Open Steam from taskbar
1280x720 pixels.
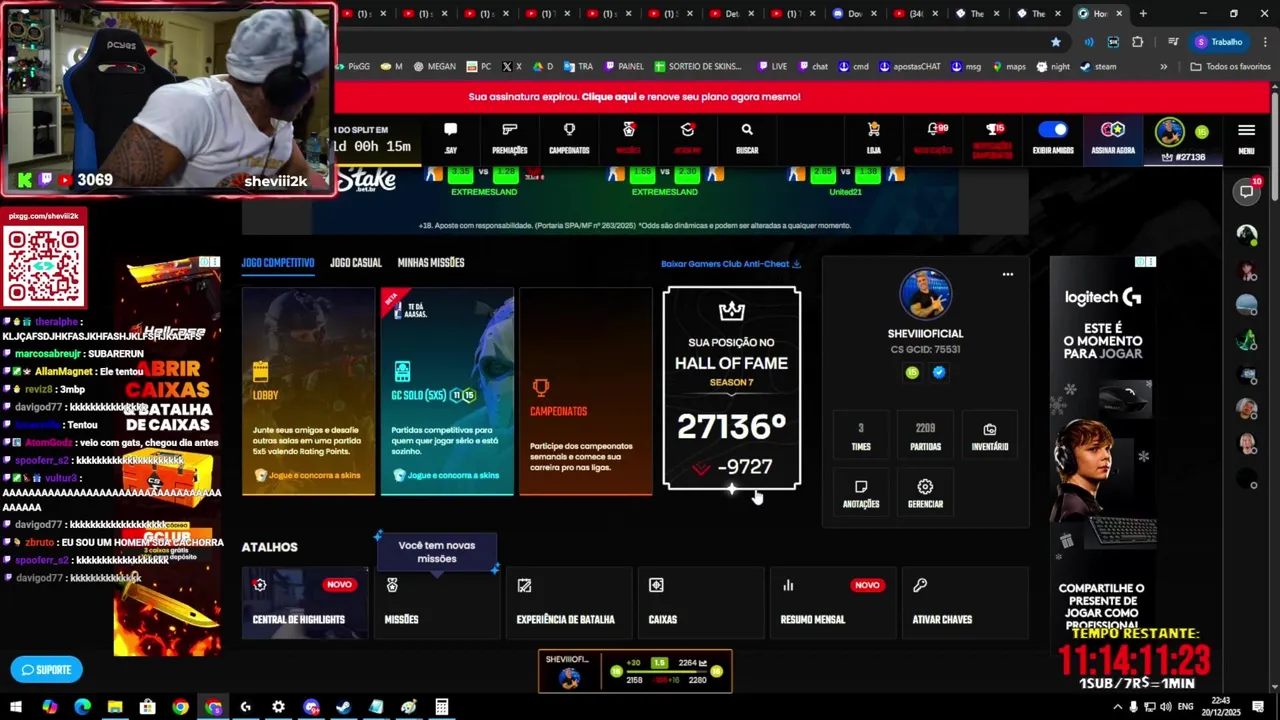point(343,707)
